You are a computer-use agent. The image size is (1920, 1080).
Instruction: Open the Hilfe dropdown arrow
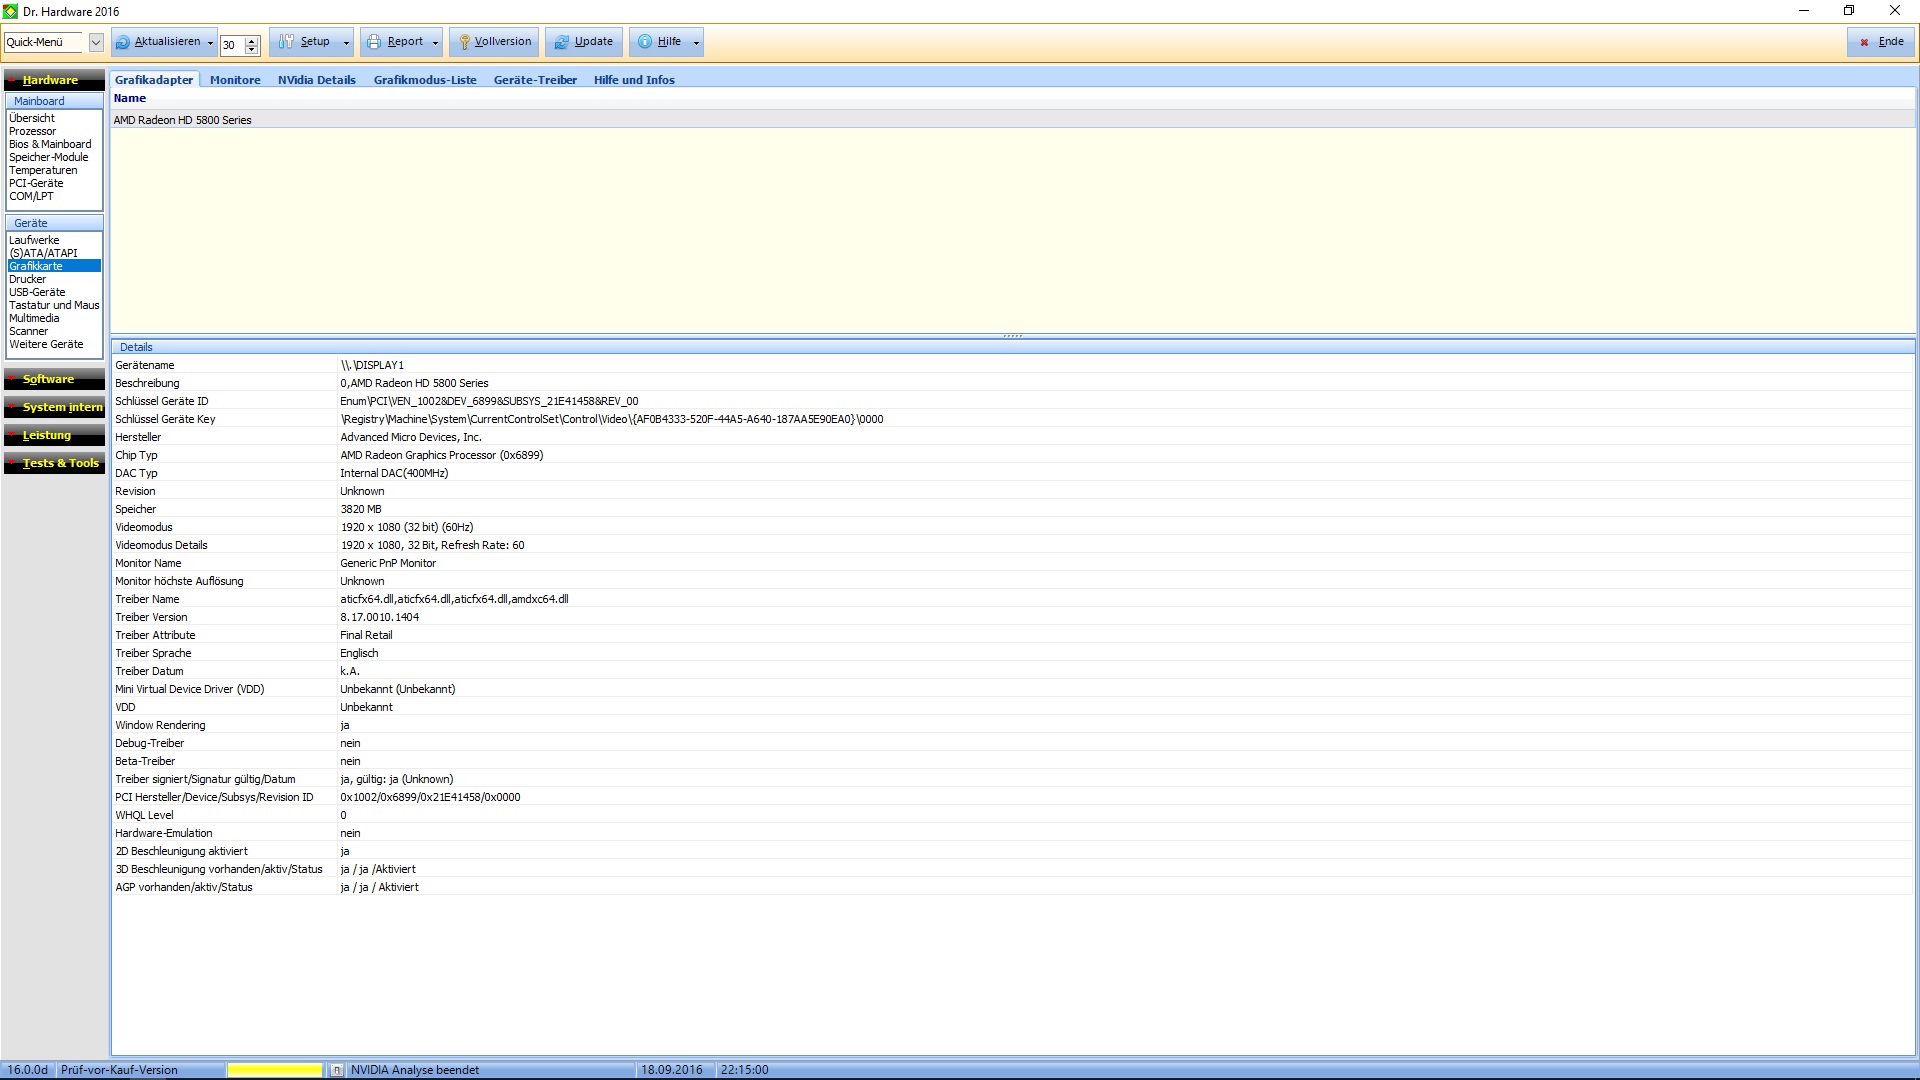pos(696,43)
